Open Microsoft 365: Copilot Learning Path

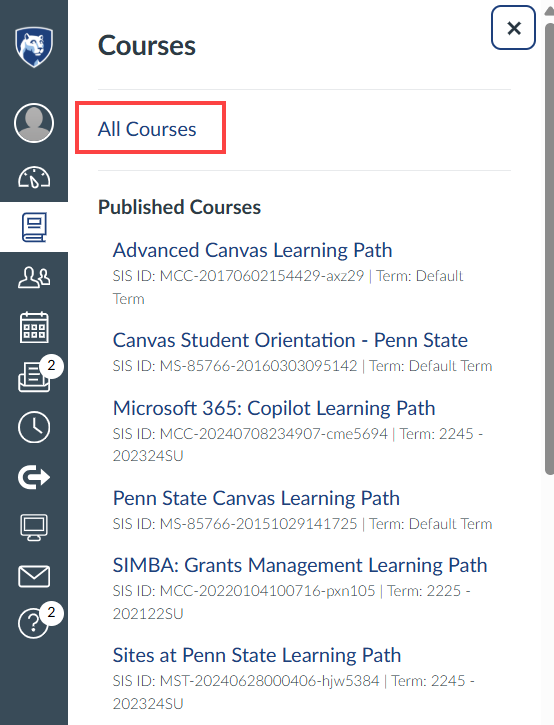click(x=274, y=408)
